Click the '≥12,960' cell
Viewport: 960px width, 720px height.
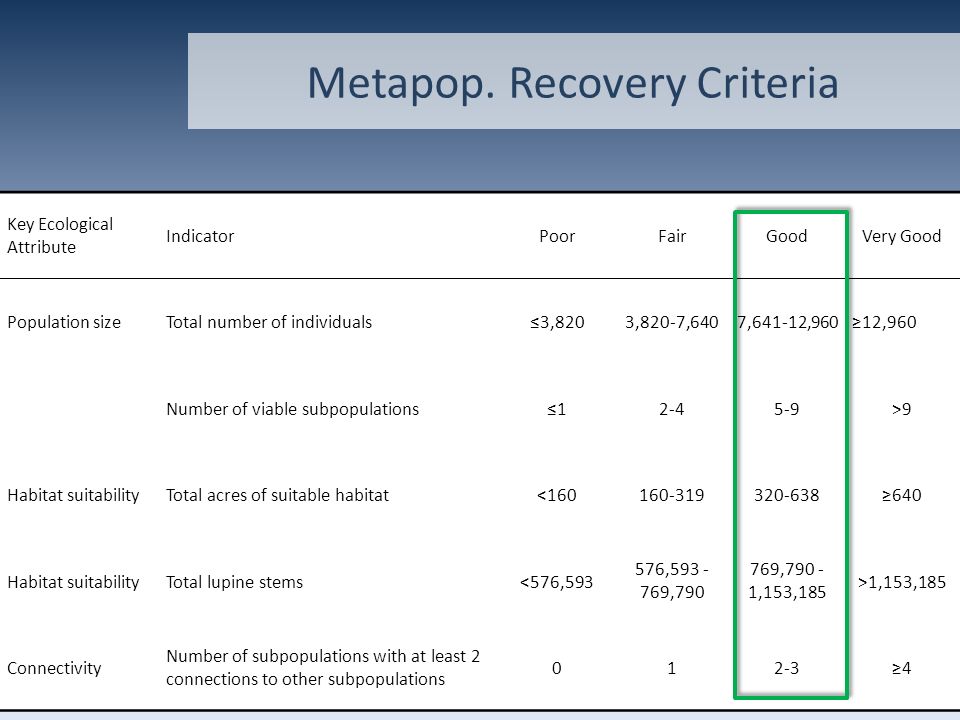[x=884, y=322]
